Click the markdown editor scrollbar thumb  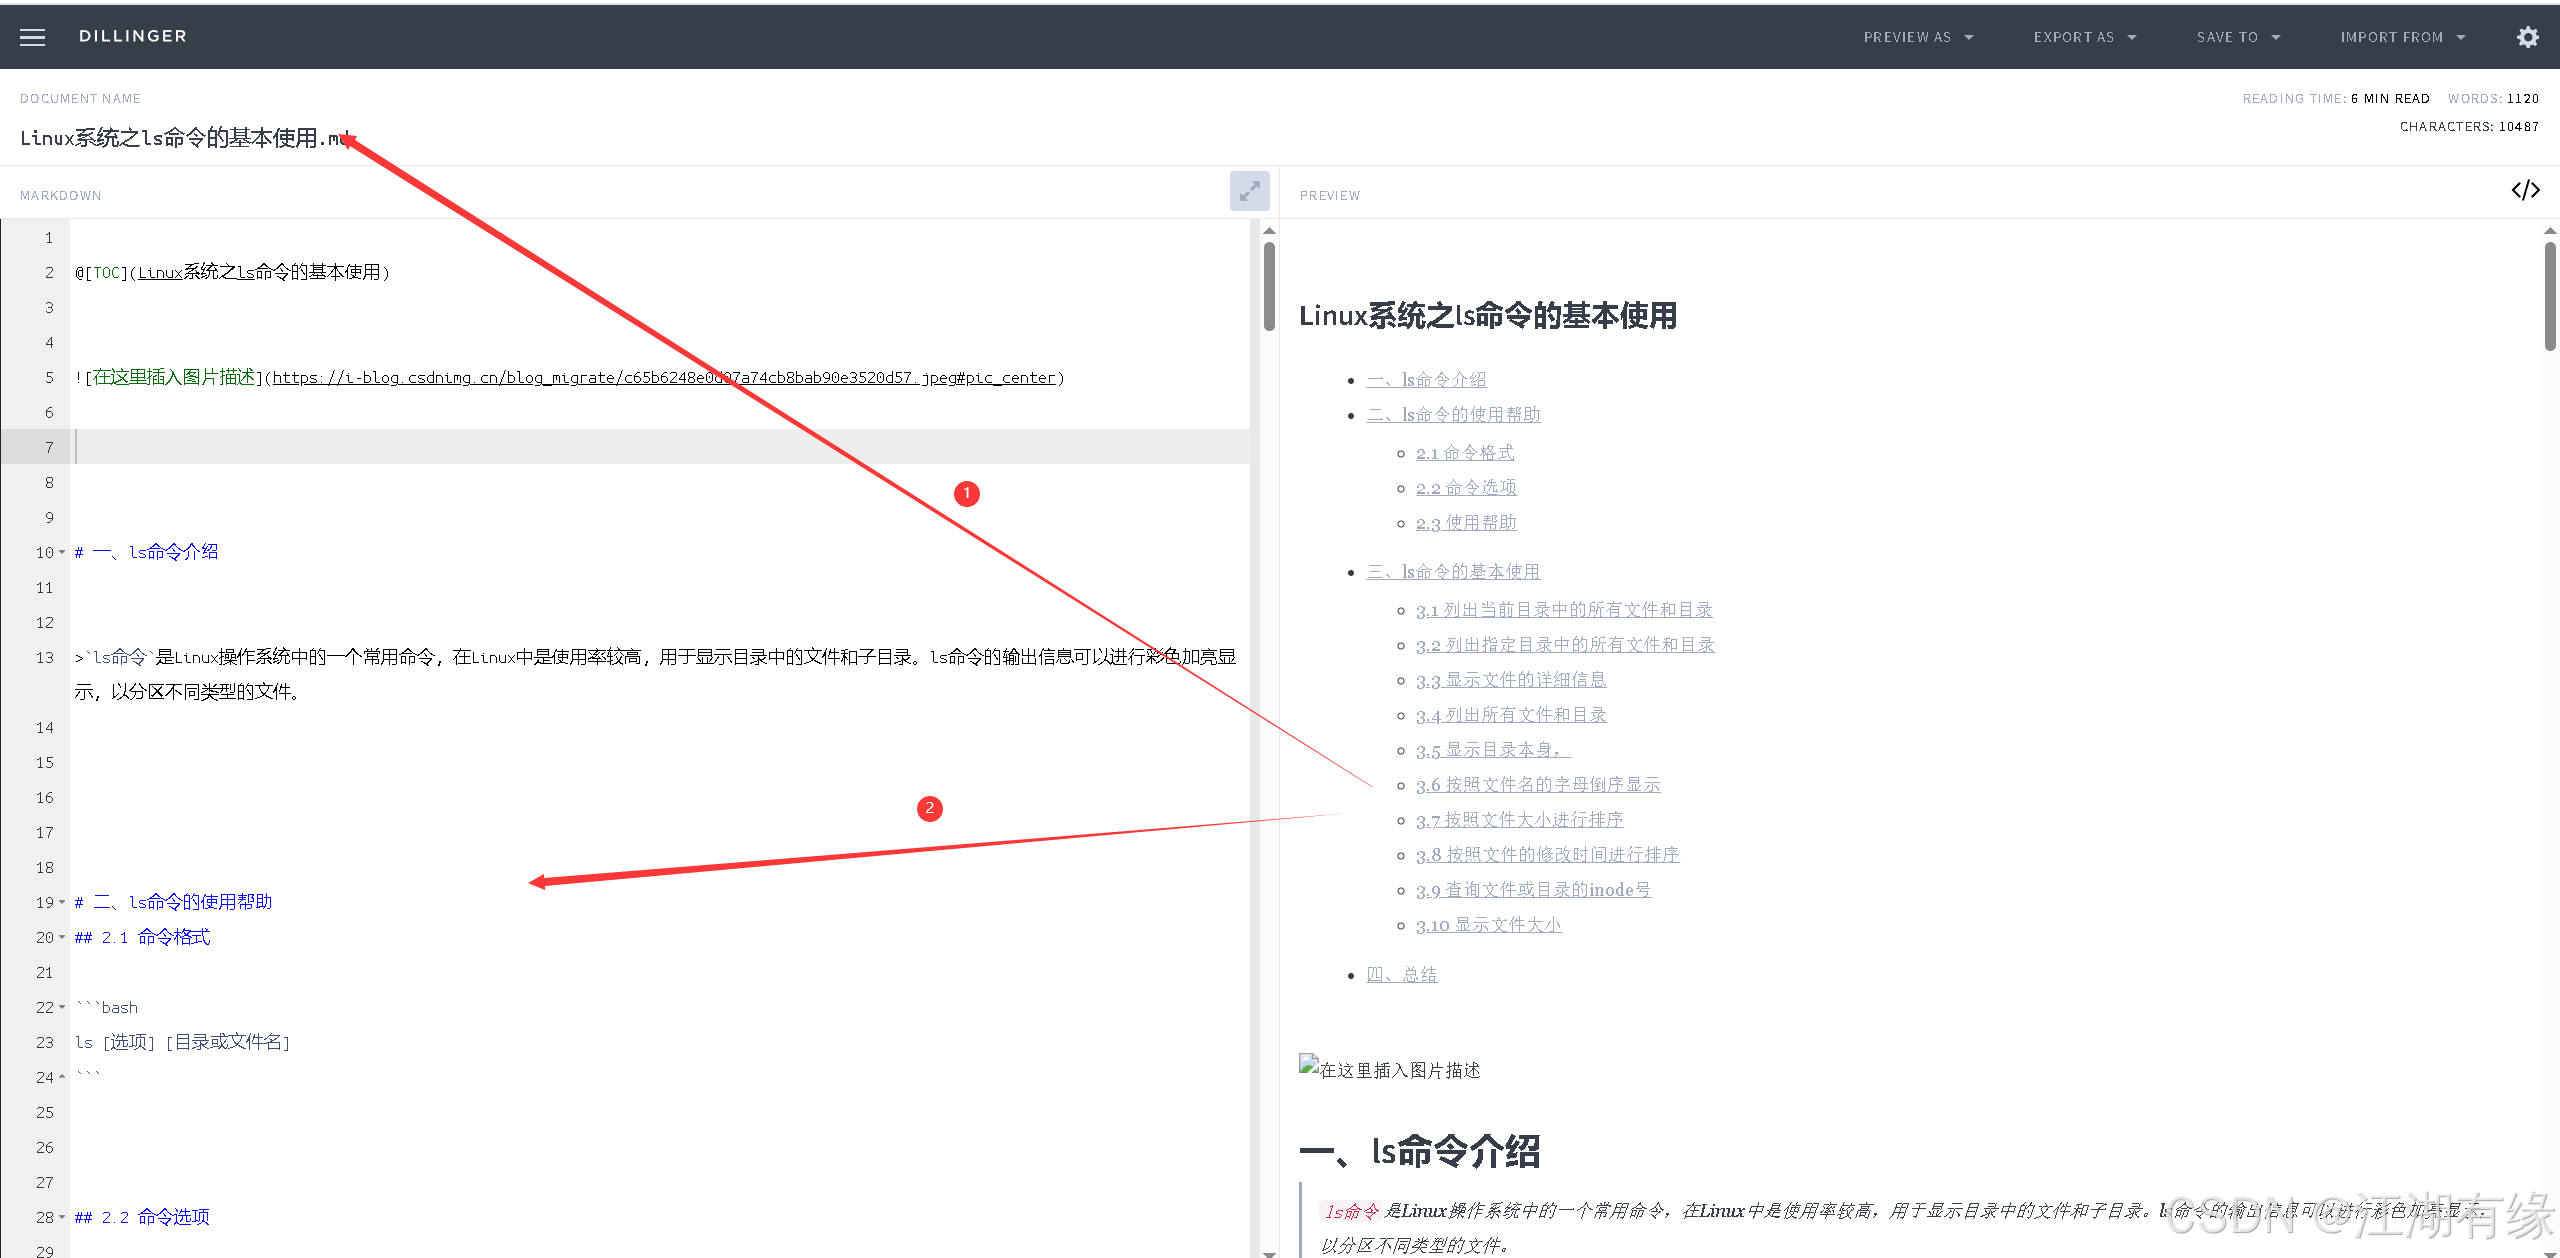1269,285
